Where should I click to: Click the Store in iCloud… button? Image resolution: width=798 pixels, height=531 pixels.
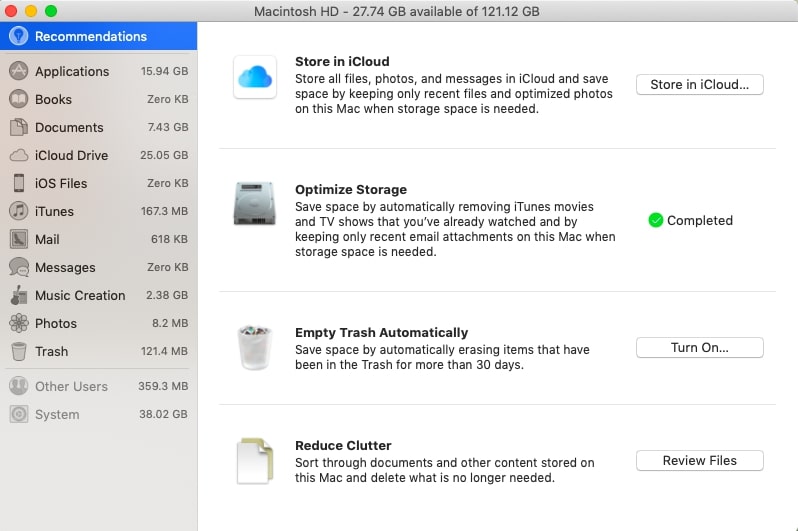point(699,85)
